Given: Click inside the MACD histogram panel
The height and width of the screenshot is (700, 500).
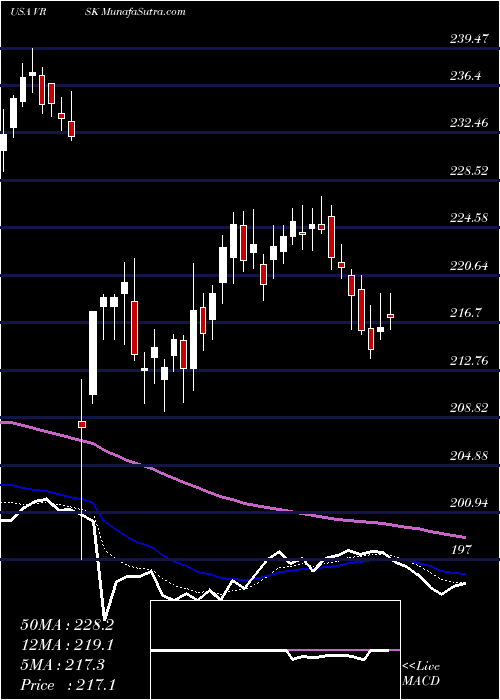Looking at the screenshot, I should (x=275, y=650).
